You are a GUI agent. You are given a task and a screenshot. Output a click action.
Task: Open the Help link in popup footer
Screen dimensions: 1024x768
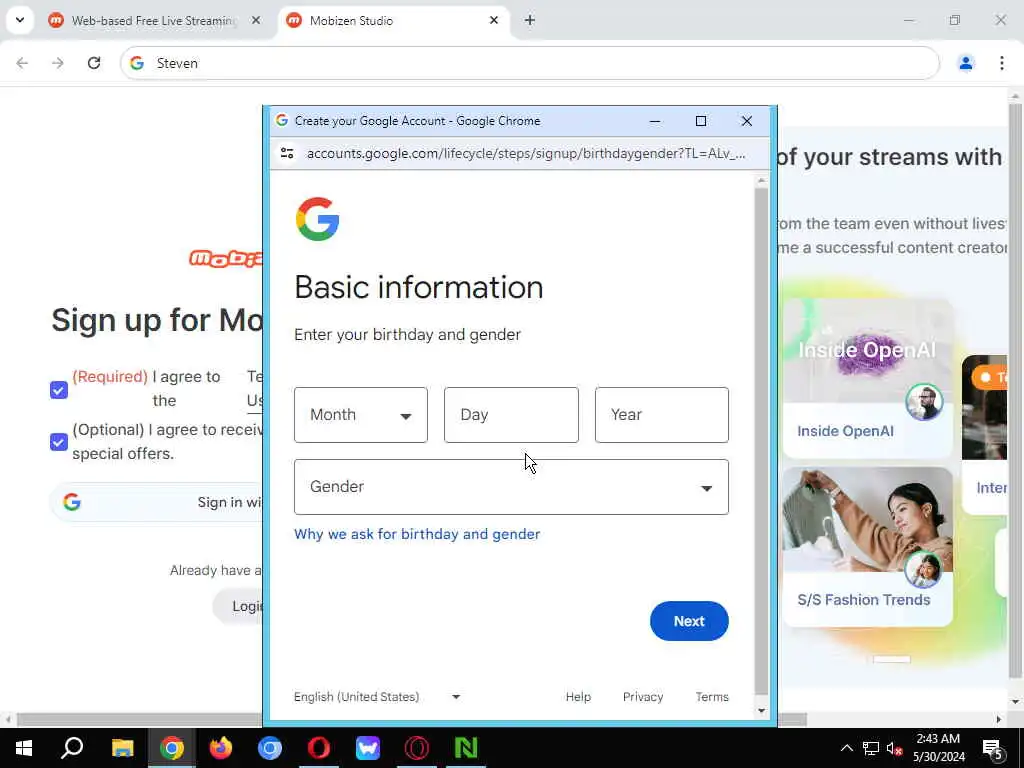coord(578,697)
